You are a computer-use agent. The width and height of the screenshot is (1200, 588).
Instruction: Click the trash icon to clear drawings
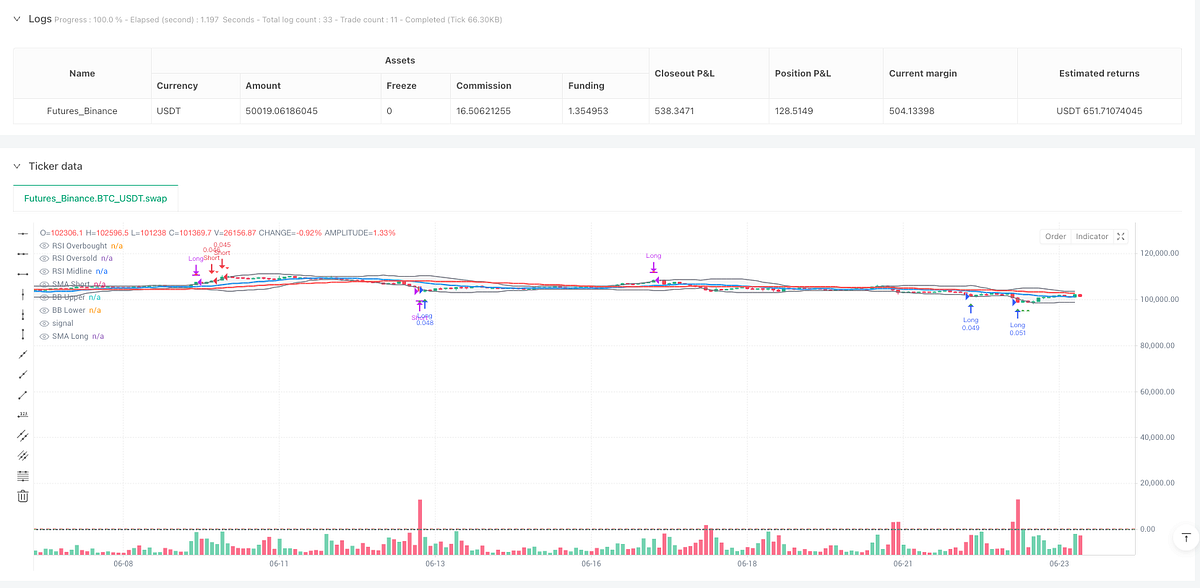tap(22, 495)
